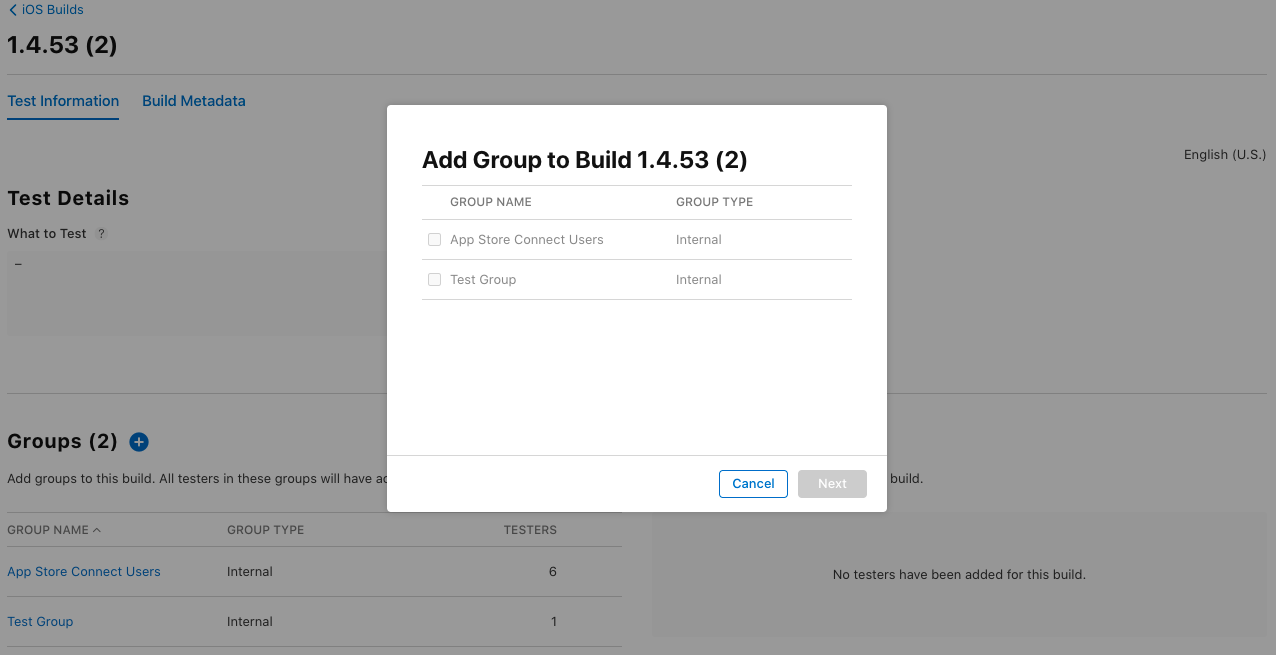Click the Testers column header

point(530,530)
